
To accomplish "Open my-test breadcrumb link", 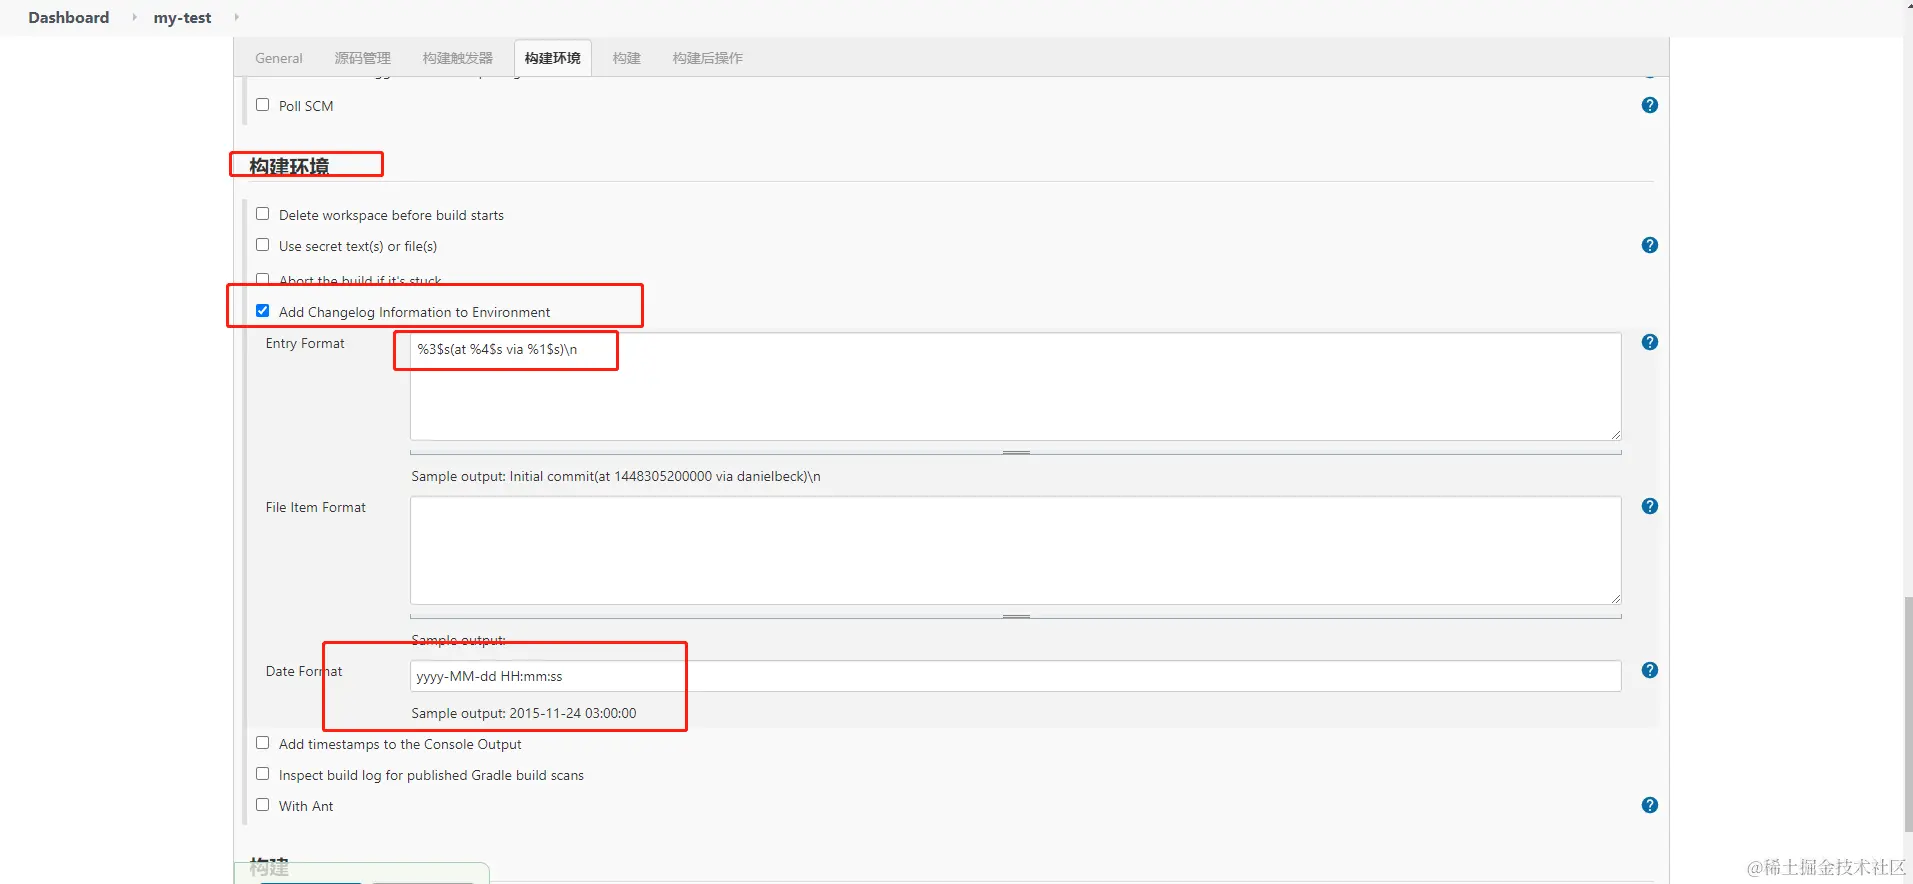I will tap(182, 18).
